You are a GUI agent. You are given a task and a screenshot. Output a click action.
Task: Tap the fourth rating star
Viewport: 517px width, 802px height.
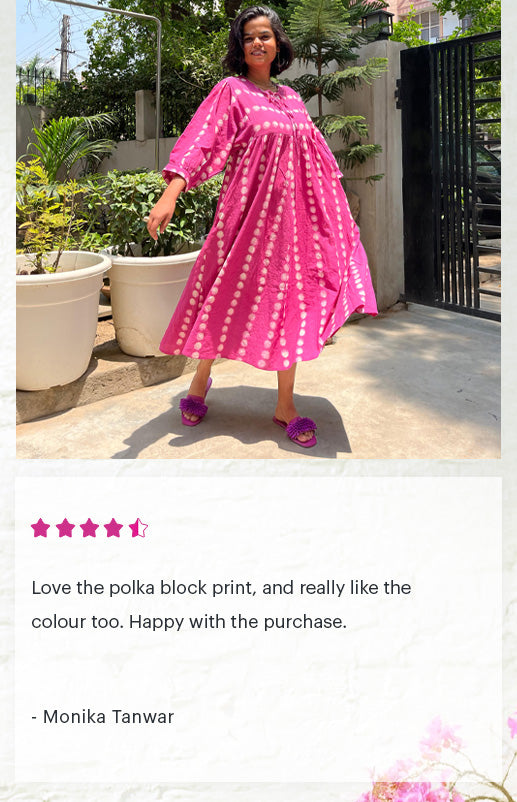(114, 528)
